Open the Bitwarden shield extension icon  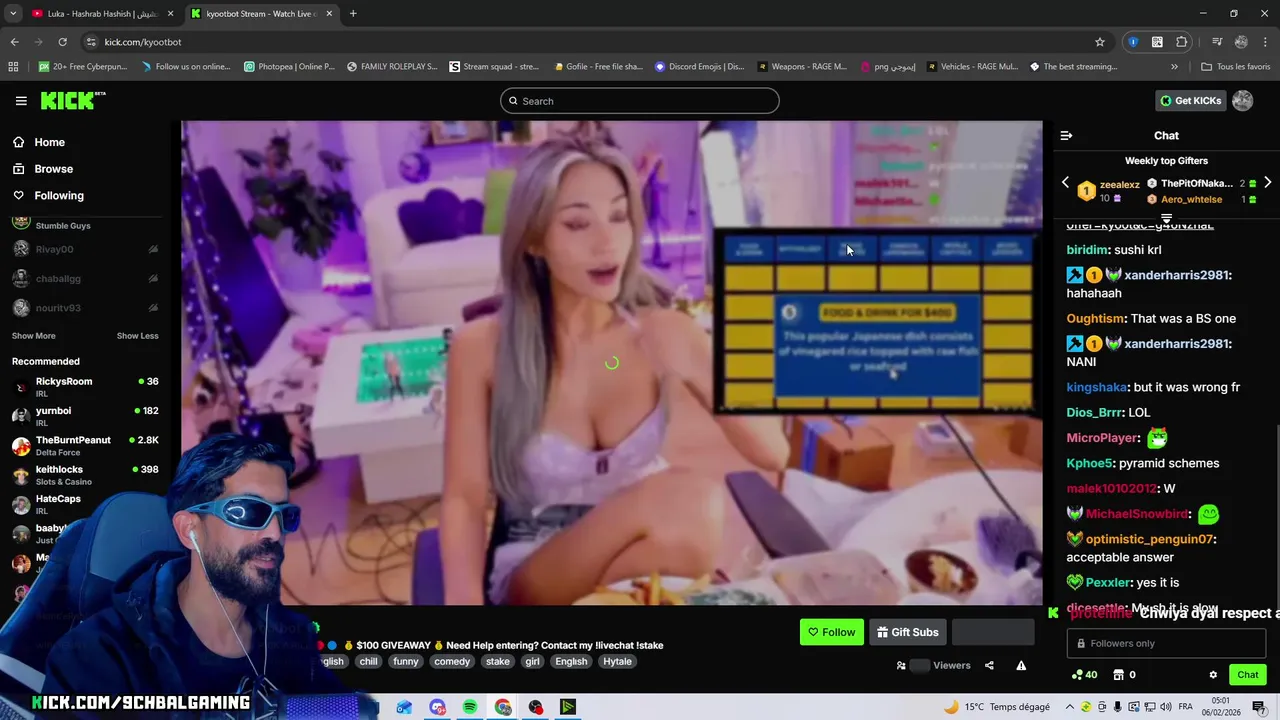(1133, 42)
